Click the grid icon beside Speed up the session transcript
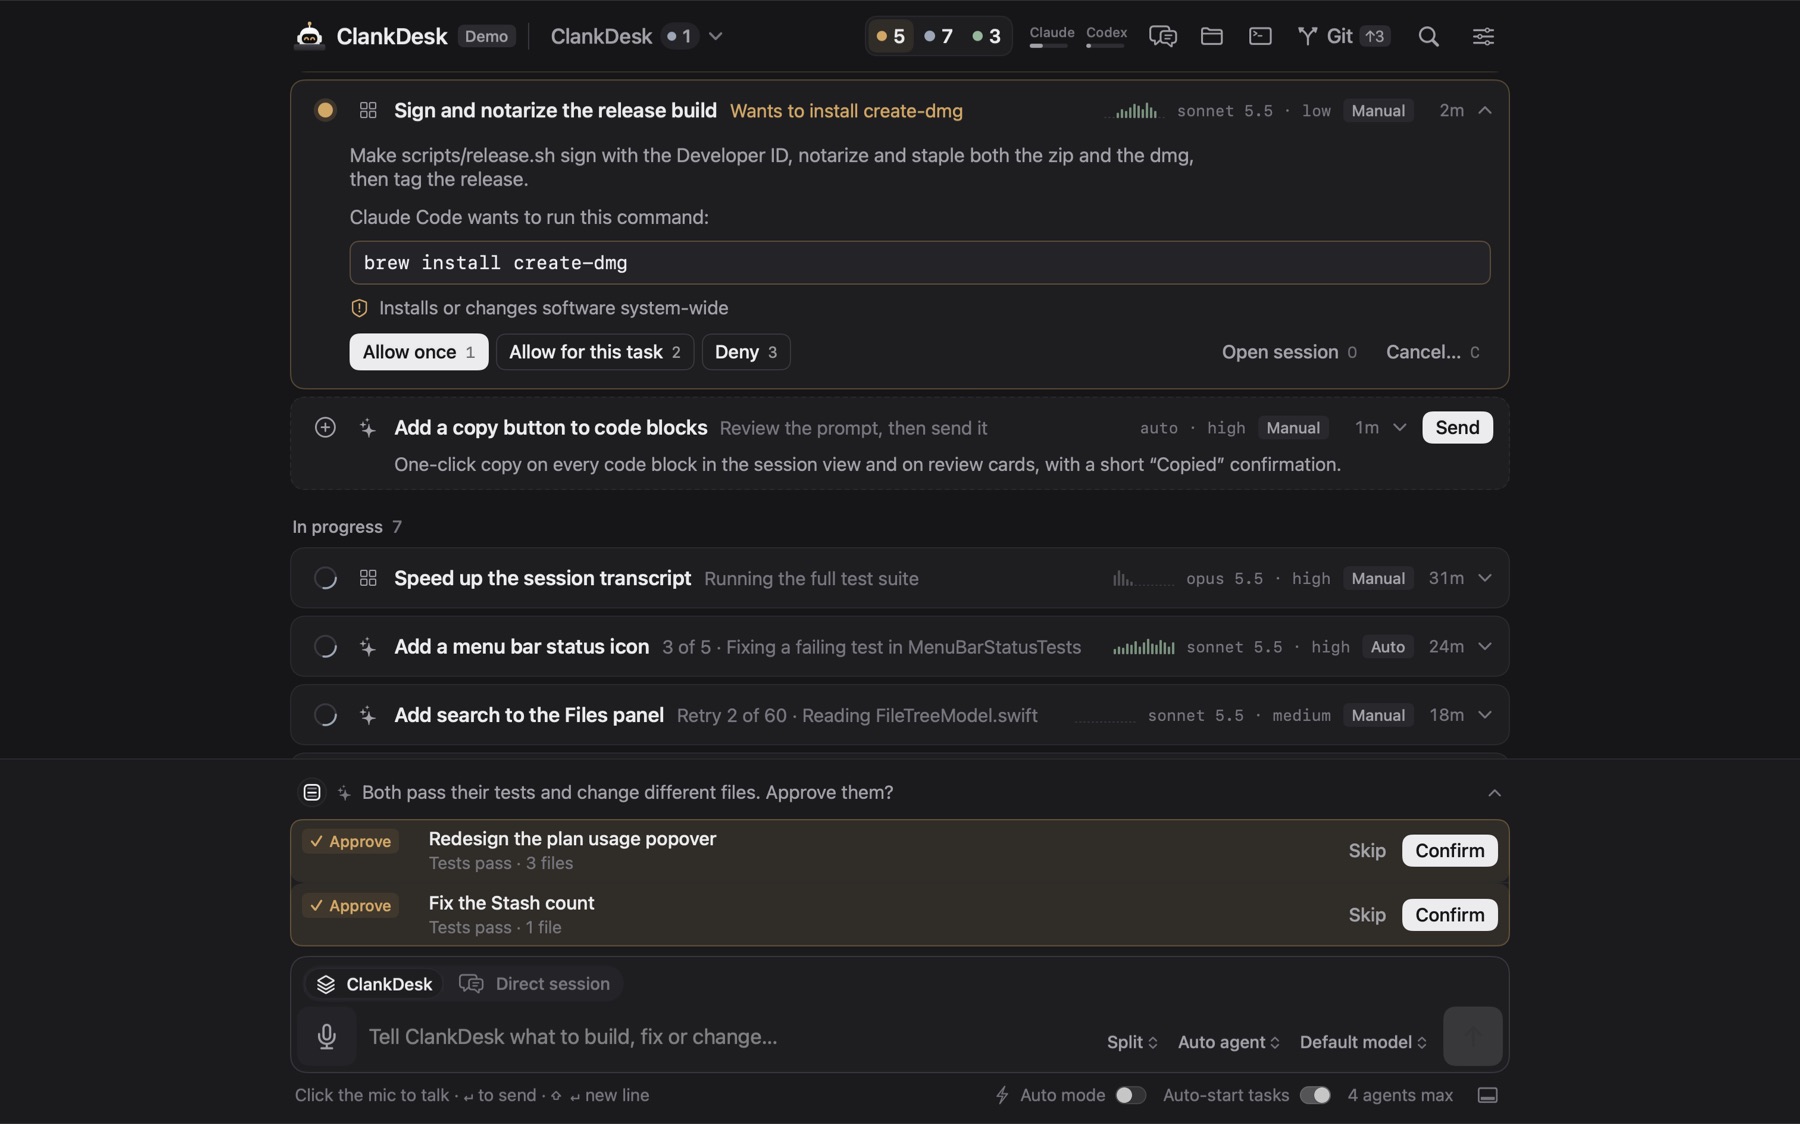1800x1124 pixels. pos(368,578)
